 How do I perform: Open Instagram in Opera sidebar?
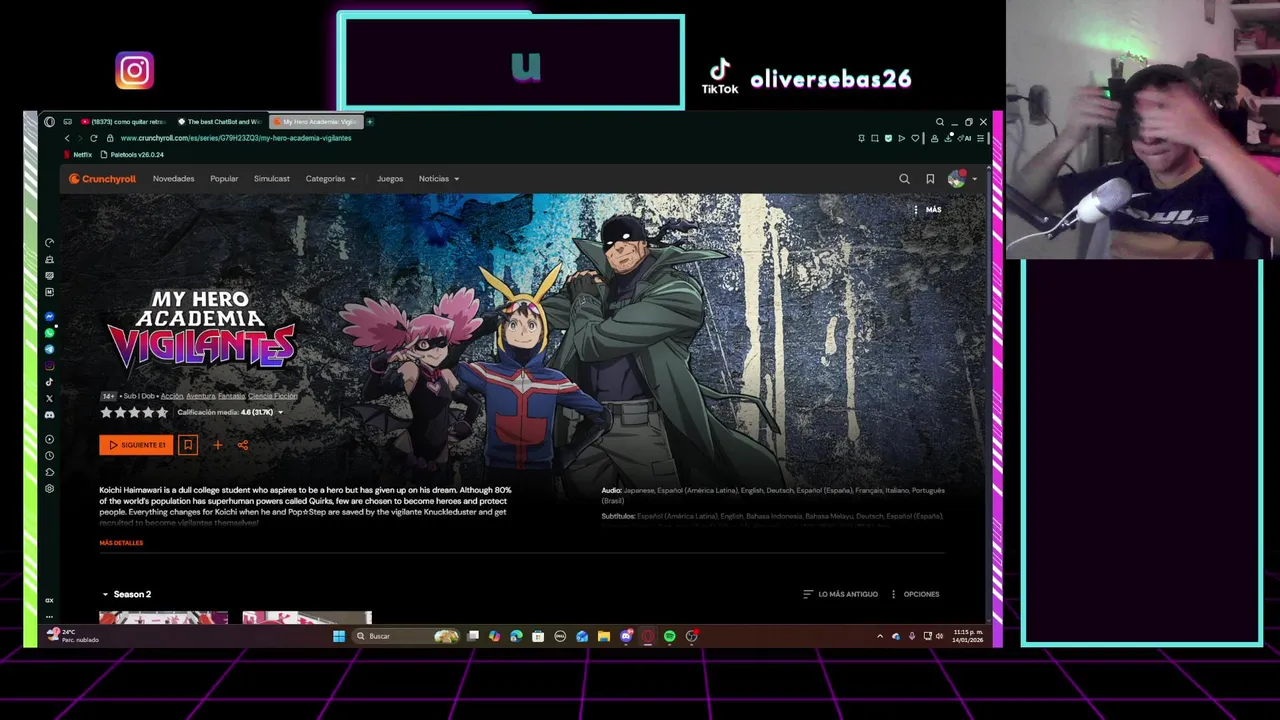click(x=49, y=366)
